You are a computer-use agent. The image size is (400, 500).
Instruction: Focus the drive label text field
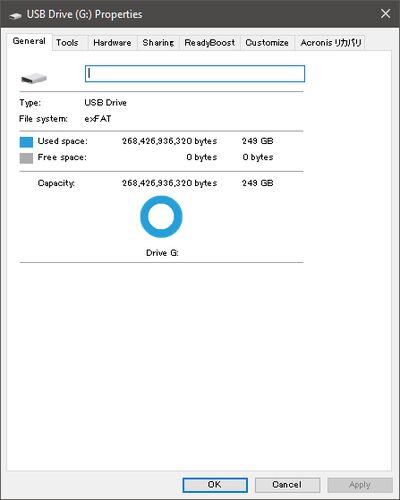click(195, 74)
